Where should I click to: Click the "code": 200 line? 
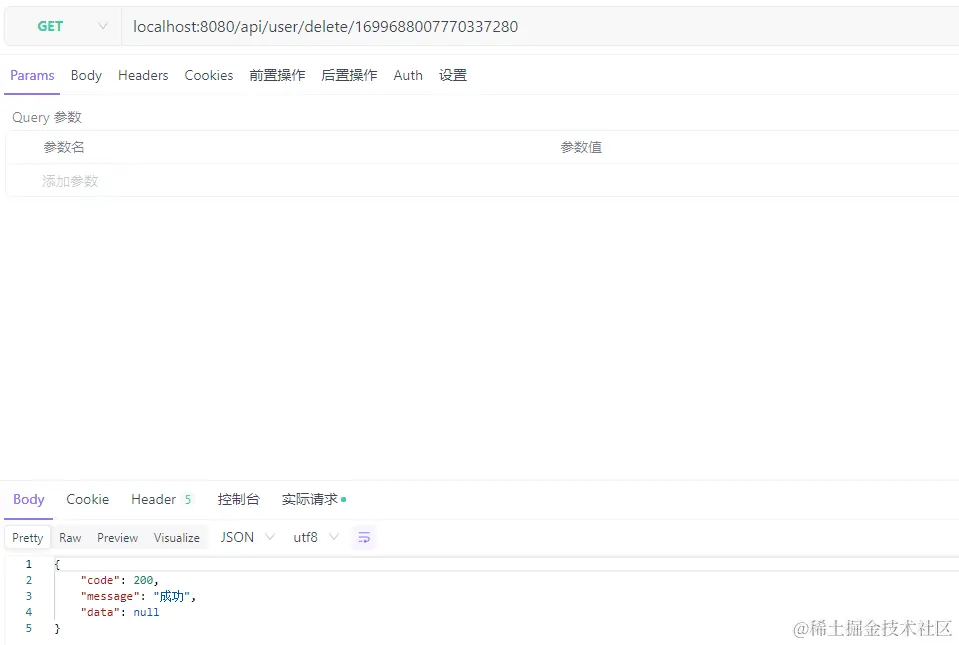coord(119,580)
